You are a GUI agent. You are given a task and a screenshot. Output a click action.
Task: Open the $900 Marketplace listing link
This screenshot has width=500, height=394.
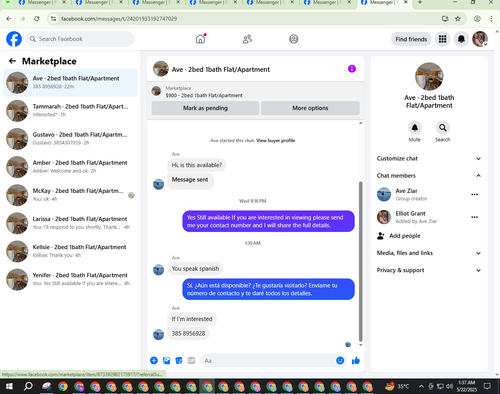(204, 95)
